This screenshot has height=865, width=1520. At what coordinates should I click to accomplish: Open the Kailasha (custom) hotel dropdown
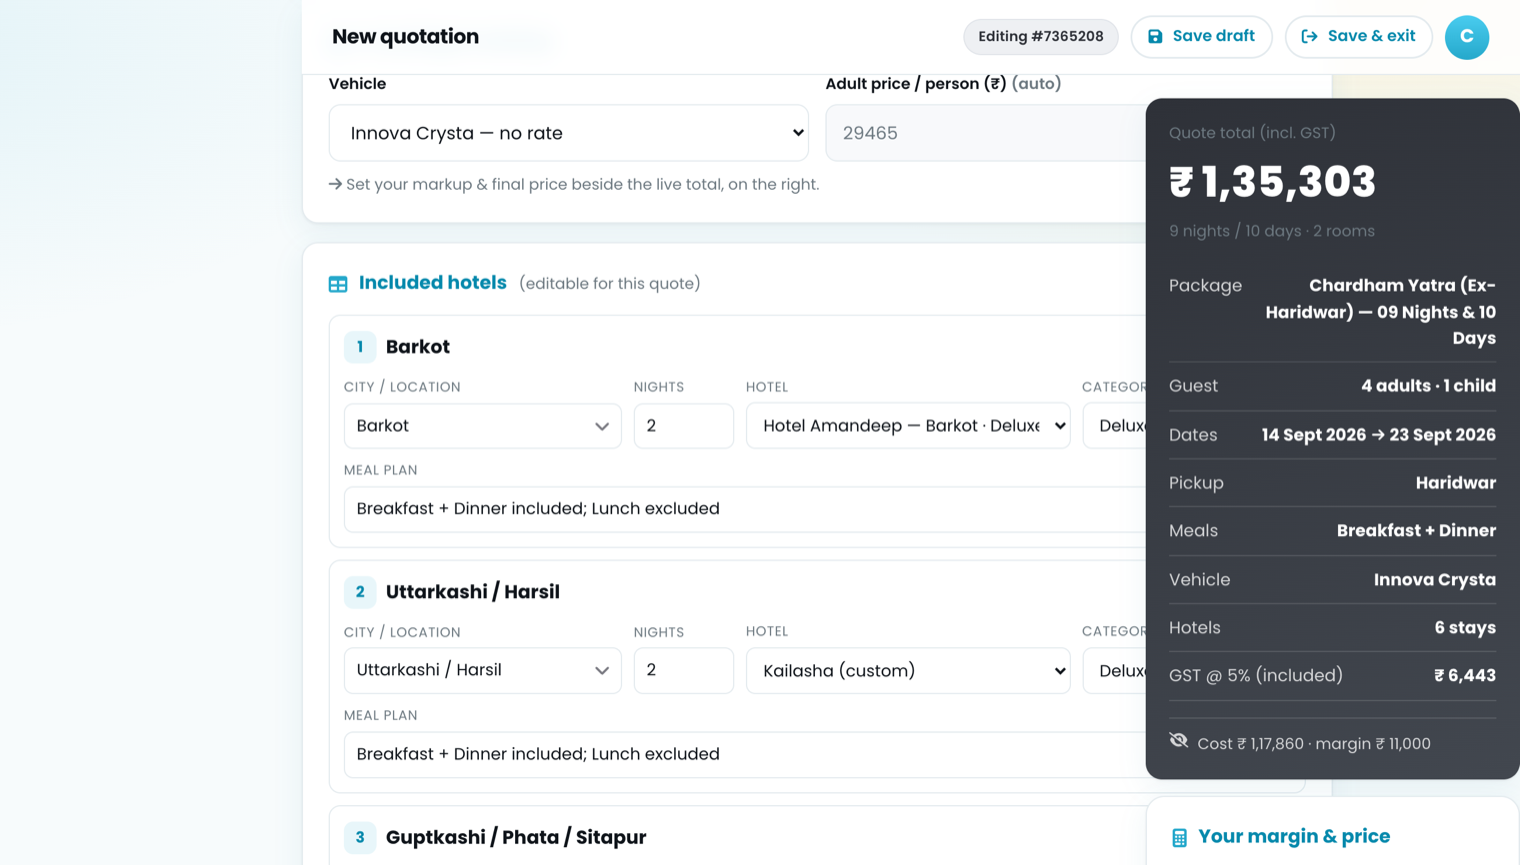pos(908,670)
